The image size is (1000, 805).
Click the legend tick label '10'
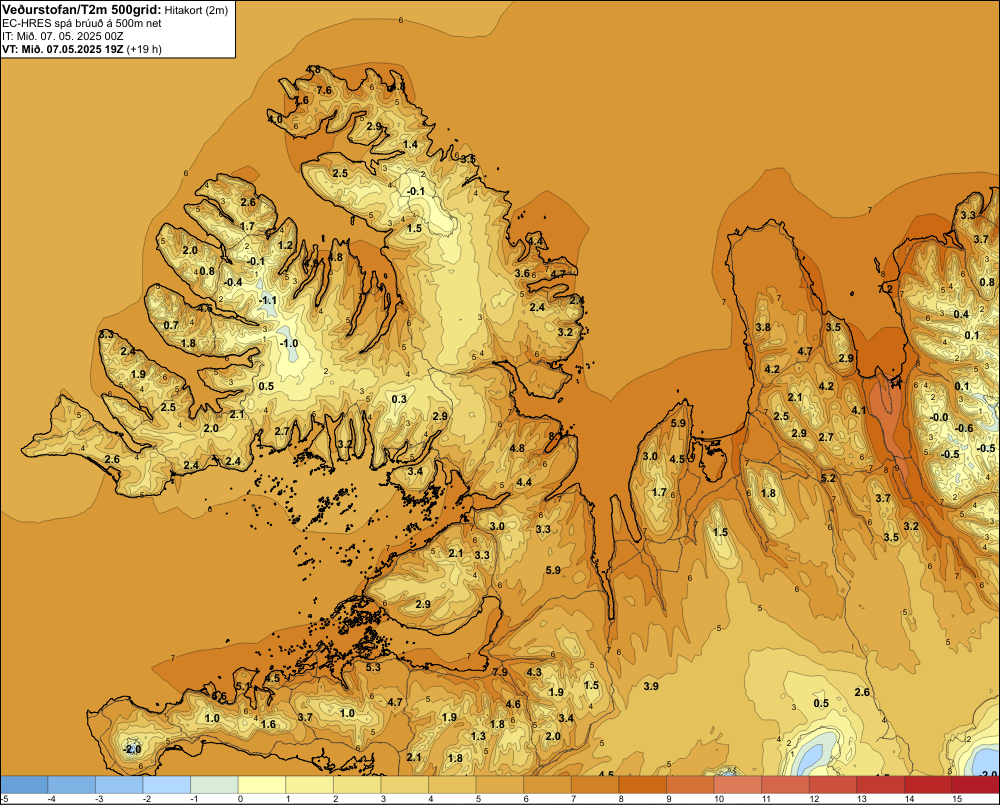coord(719,799)
